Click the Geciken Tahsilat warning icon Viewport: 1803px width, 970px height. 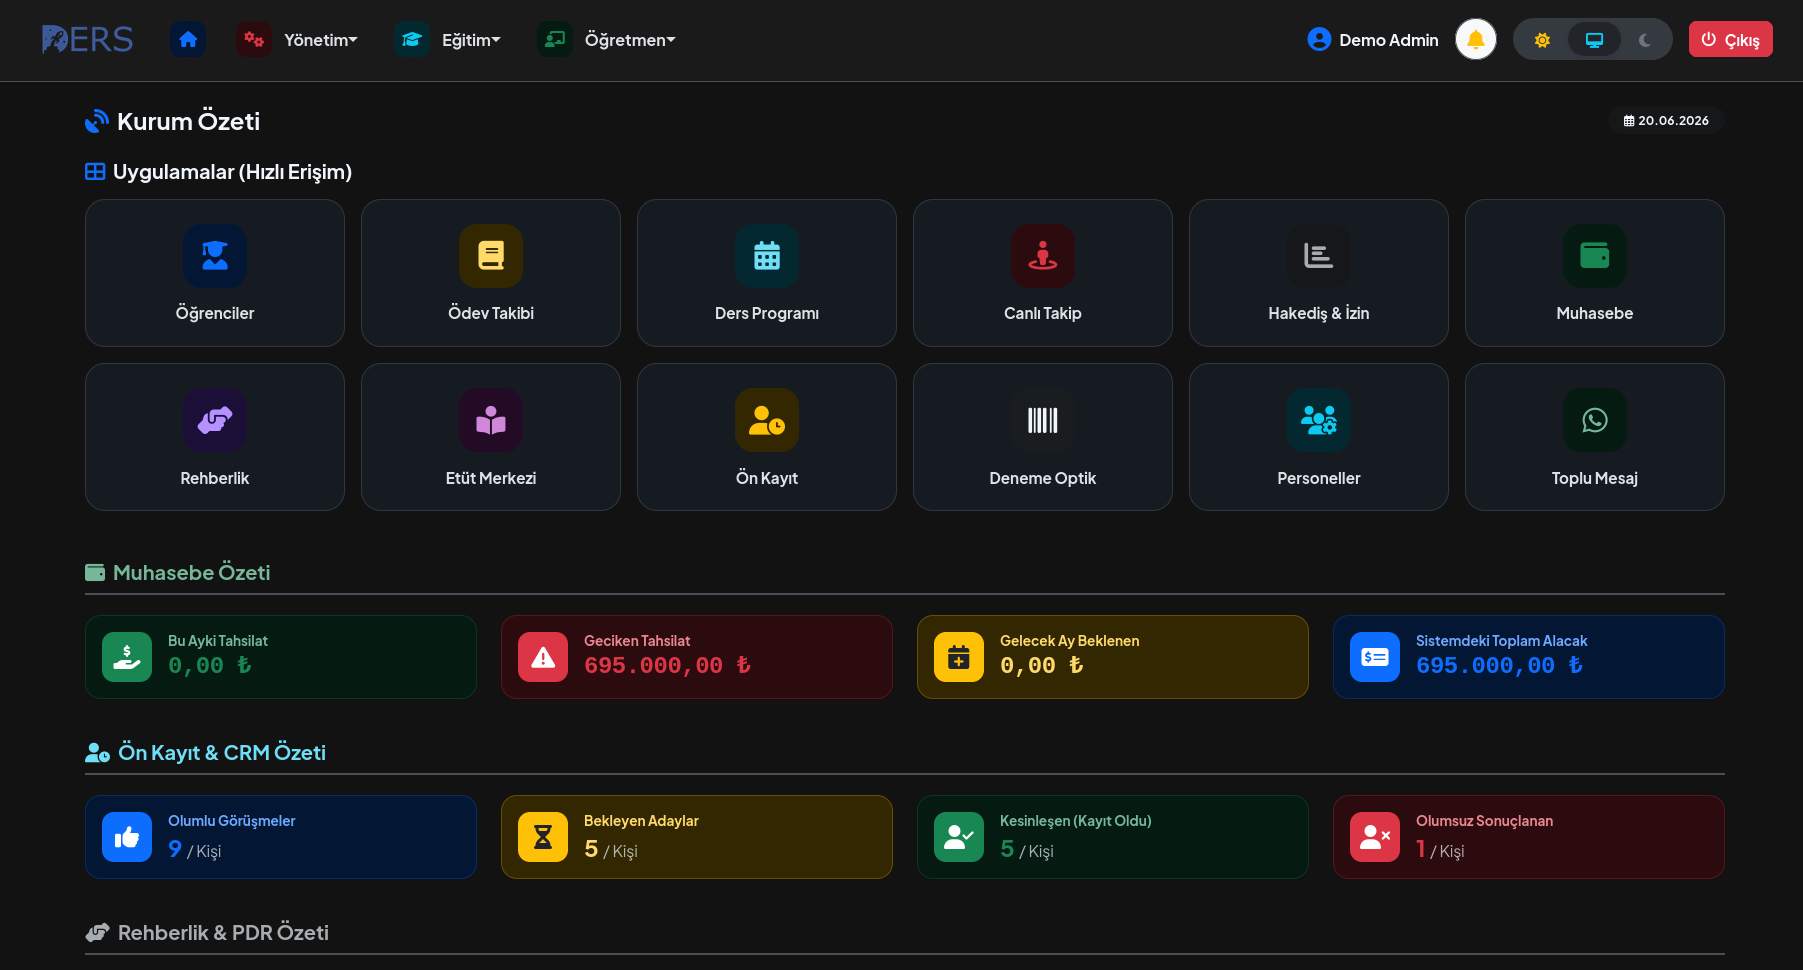543,657
